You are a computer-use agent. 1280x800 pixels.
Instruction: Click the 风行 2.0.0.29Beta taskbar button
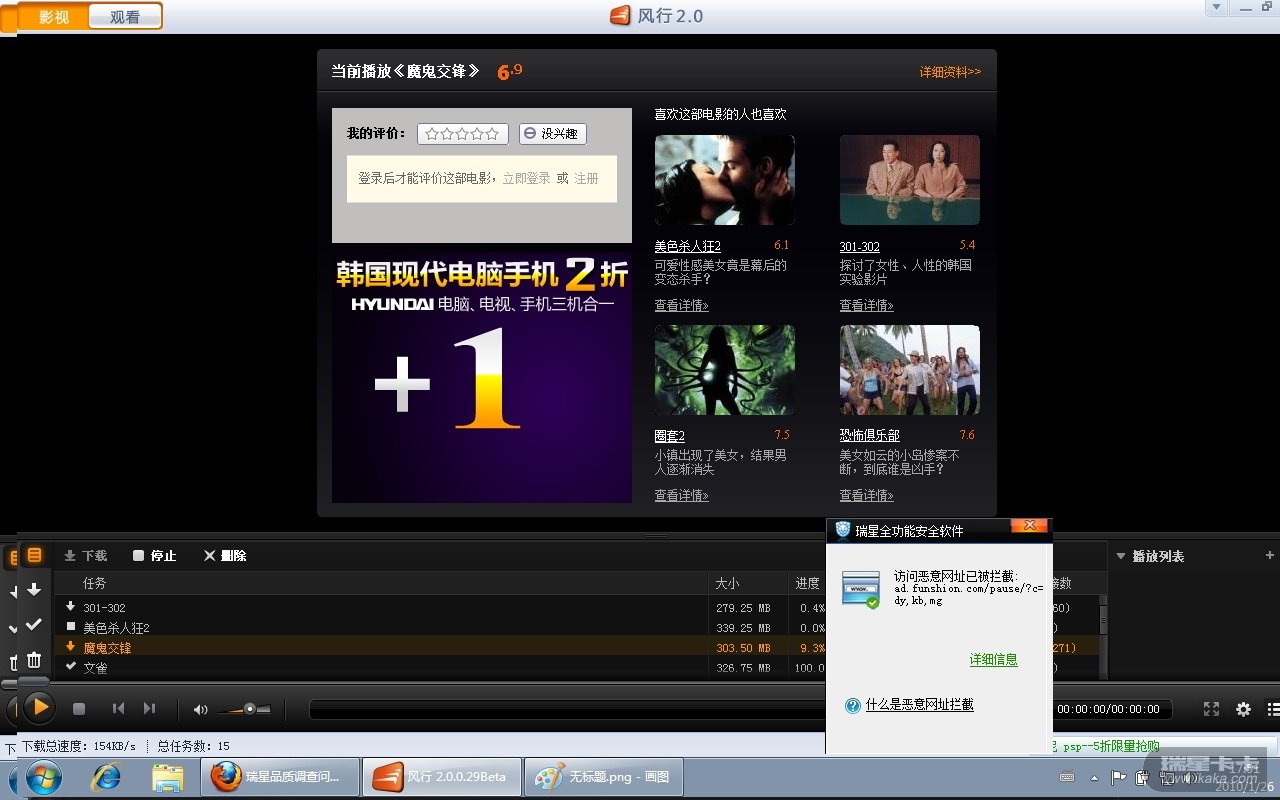tap(442, 777)
